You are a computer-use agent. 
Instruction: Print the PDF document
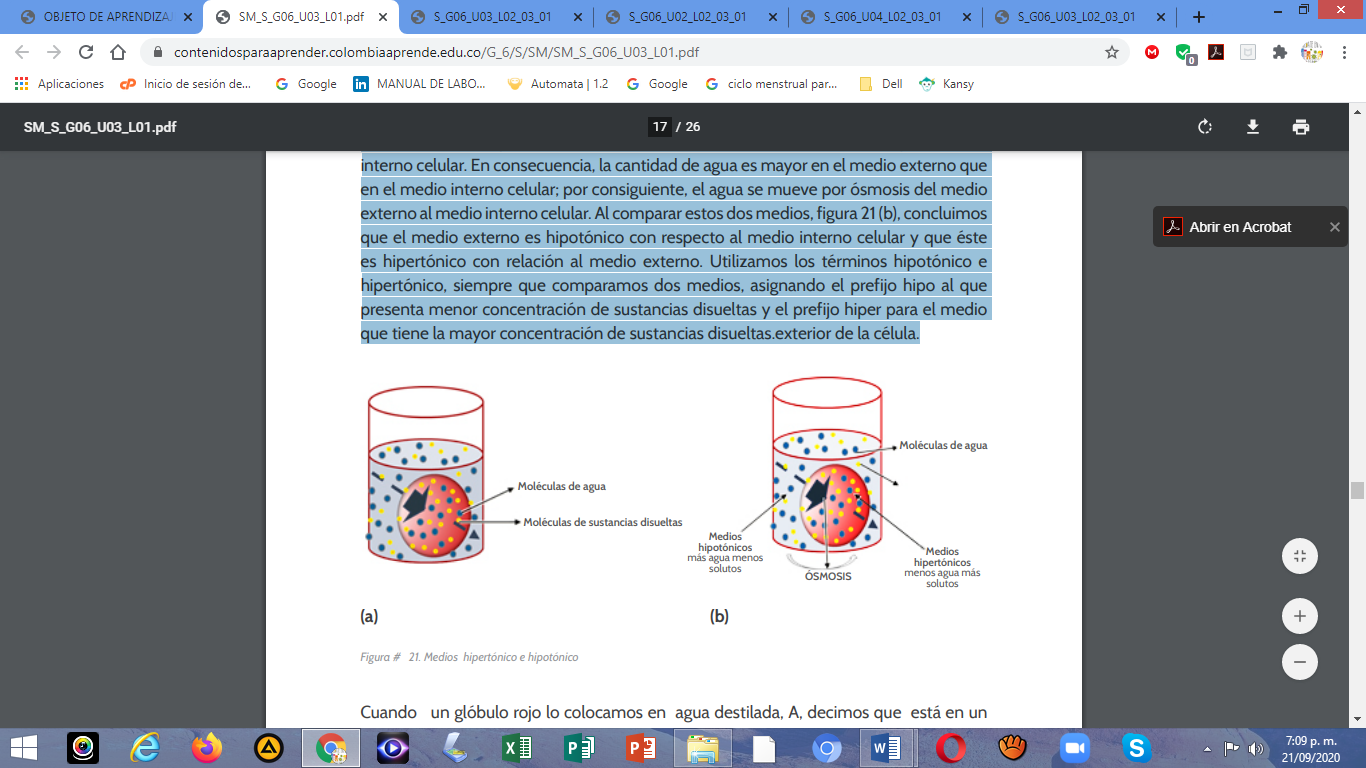[1300, 127]
